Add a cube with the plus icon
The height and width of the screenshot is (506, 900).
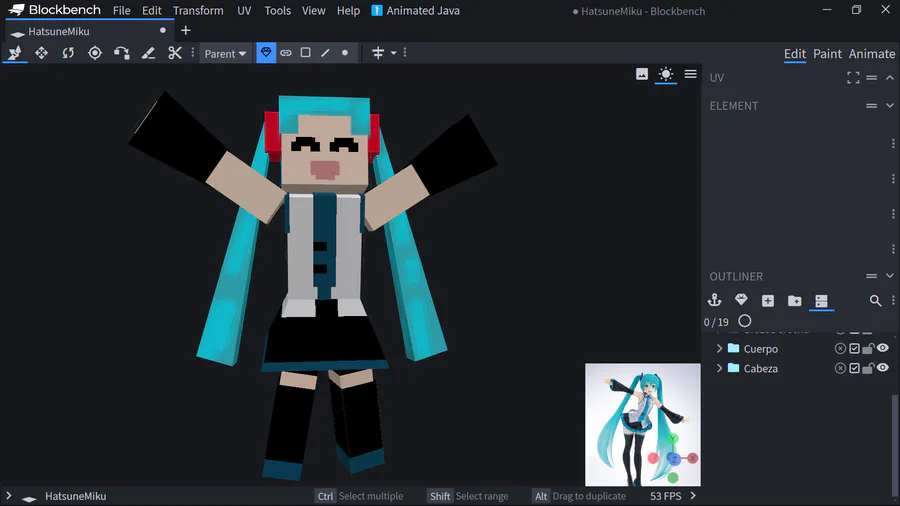pyautogui.click(x=768, y=301)
